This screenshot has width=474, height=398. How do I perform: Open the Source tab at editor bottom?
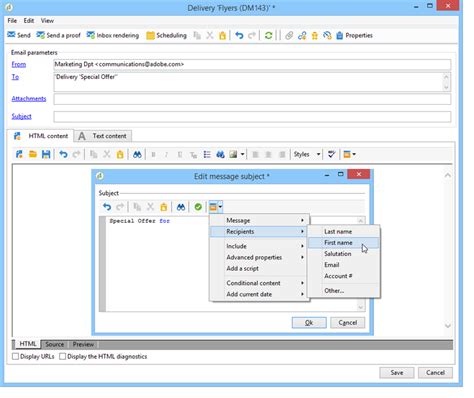pos(55,344)
